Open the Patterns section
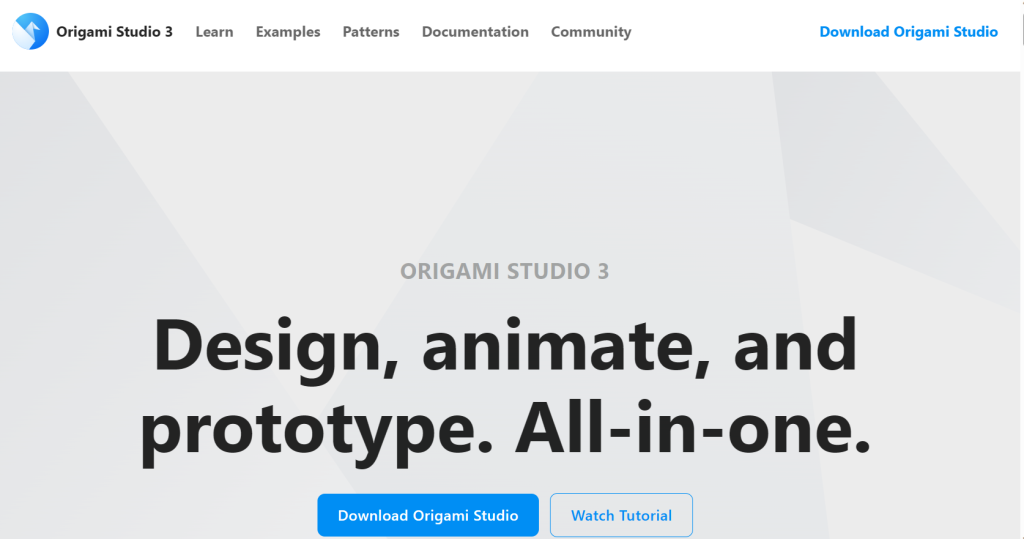Viewport: 1024px width, 539px height. click(371, 31)
